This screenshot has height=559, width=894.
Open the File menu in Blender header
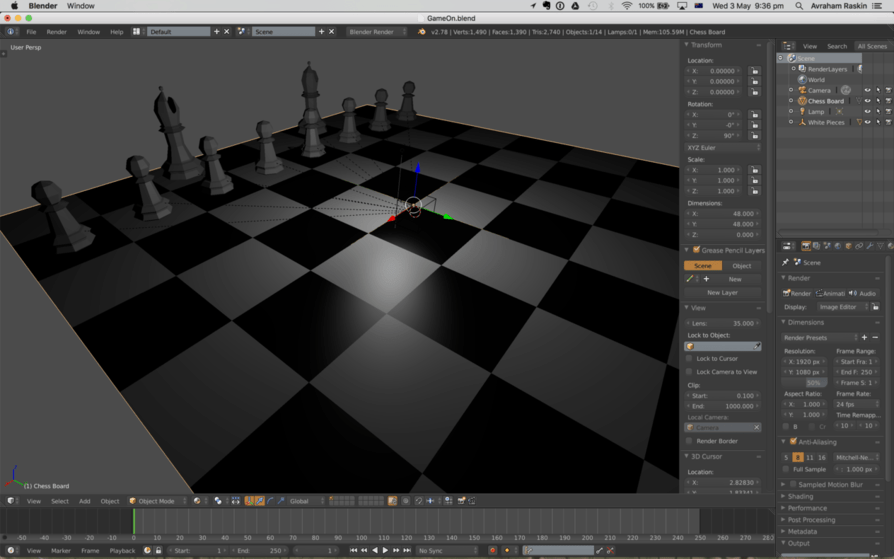pos(31,32)
